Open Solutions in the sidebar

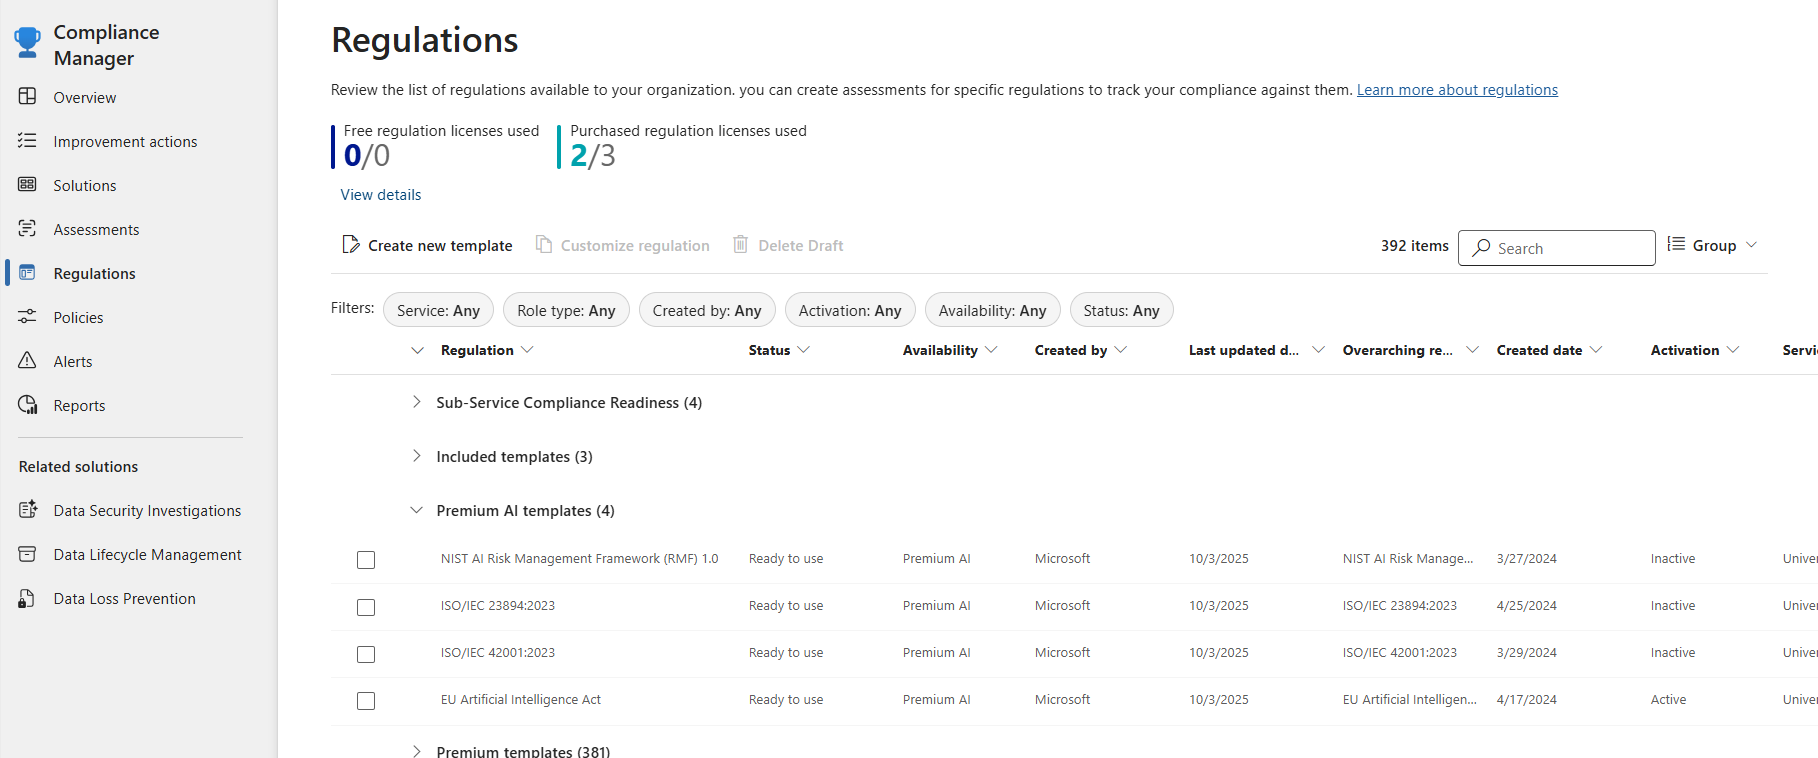pyautogui.click(x=85, y=185)
